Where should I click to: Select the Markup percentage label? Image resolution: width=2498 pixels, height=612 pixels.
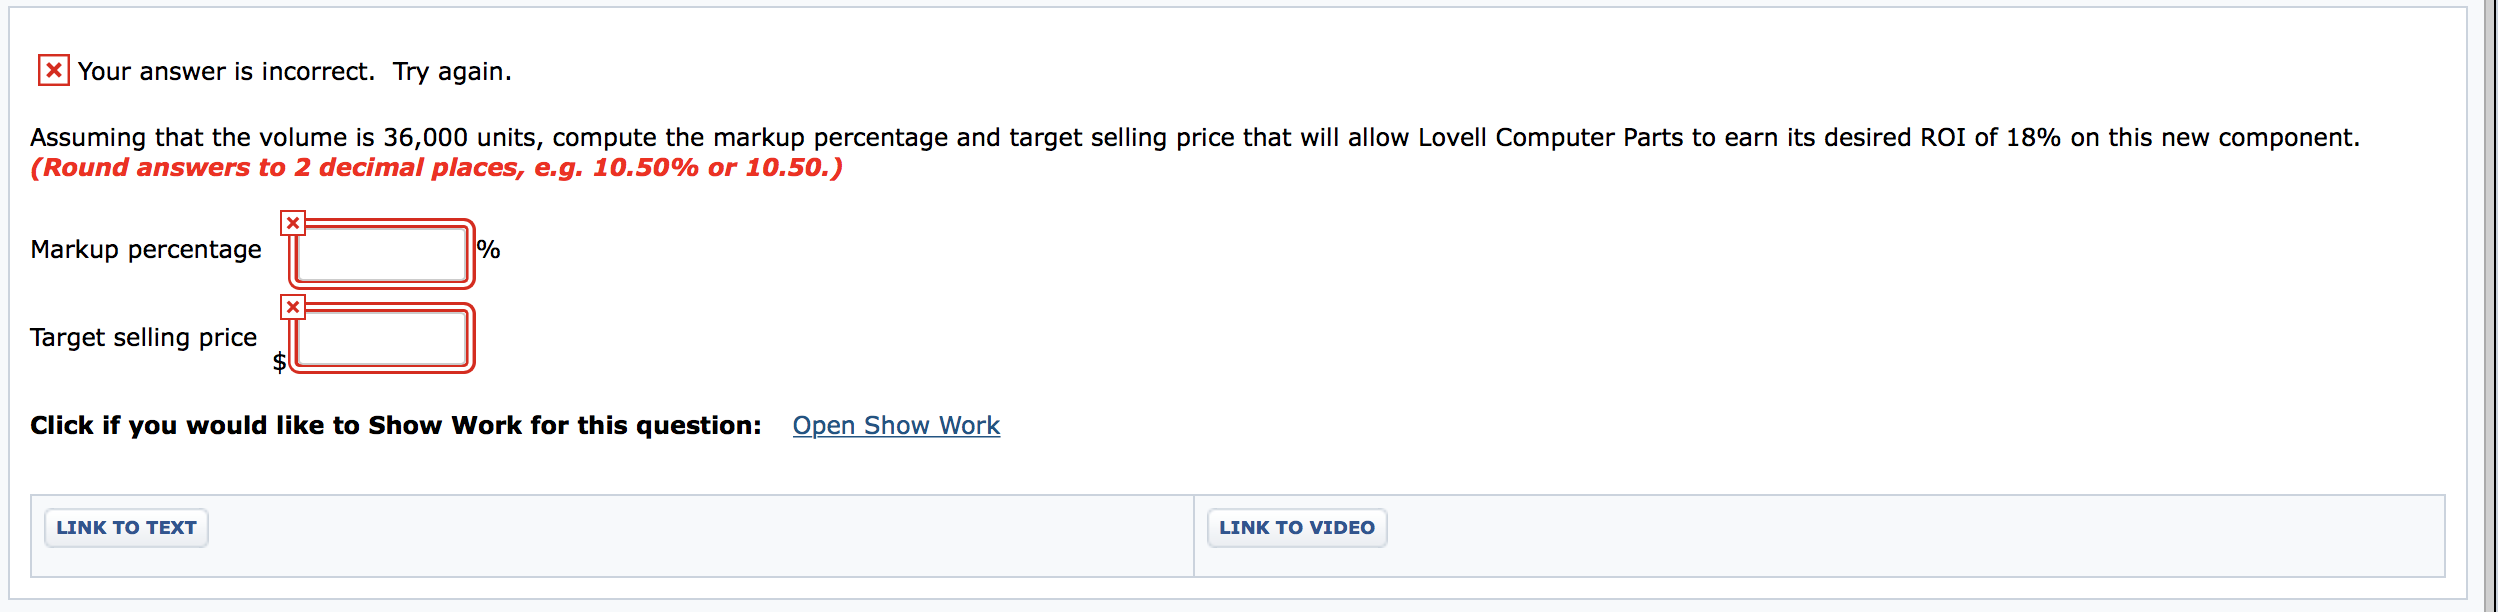pos(147,250)
